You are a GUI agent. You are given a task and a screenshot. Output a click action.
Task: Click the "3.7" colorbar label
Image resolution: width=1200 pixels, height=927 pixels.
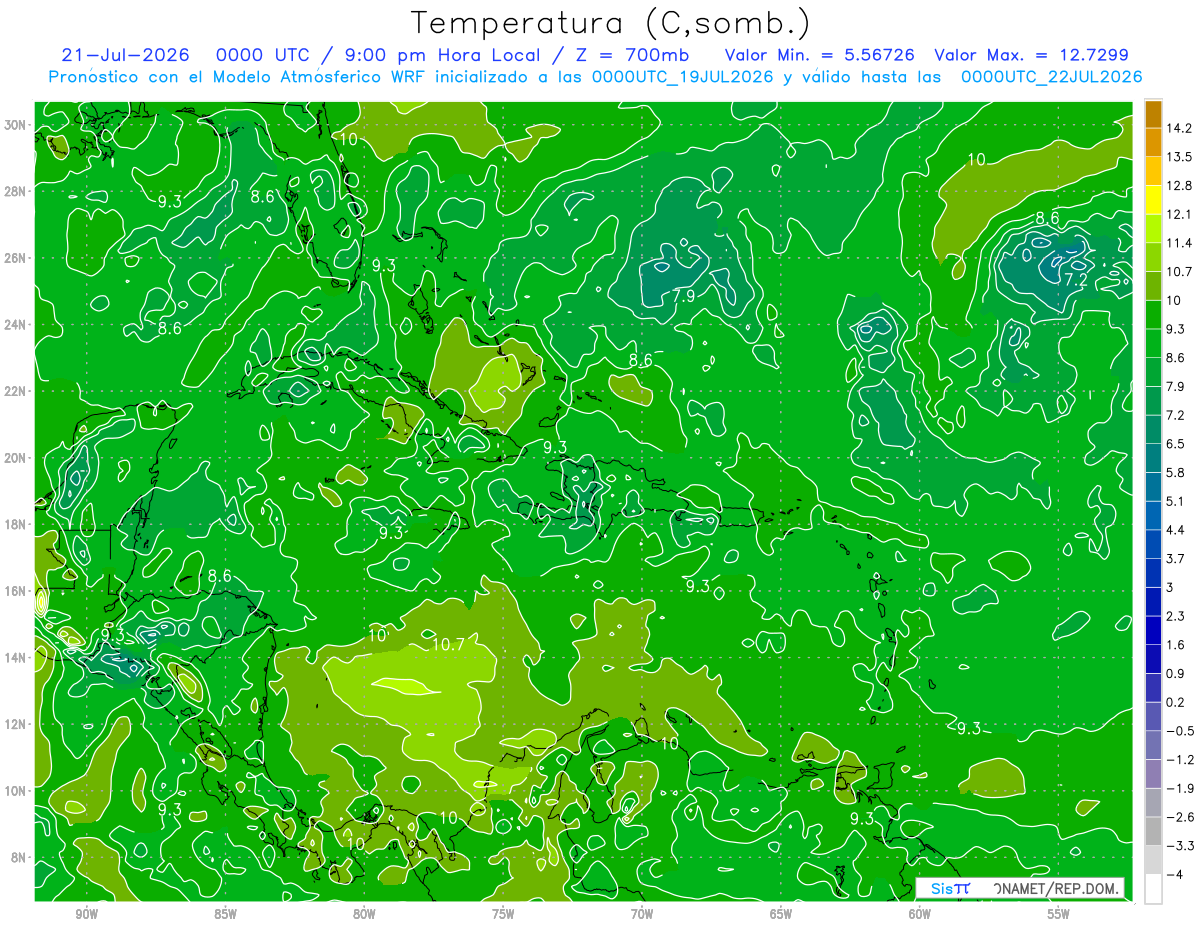[x=1176, y=558]
